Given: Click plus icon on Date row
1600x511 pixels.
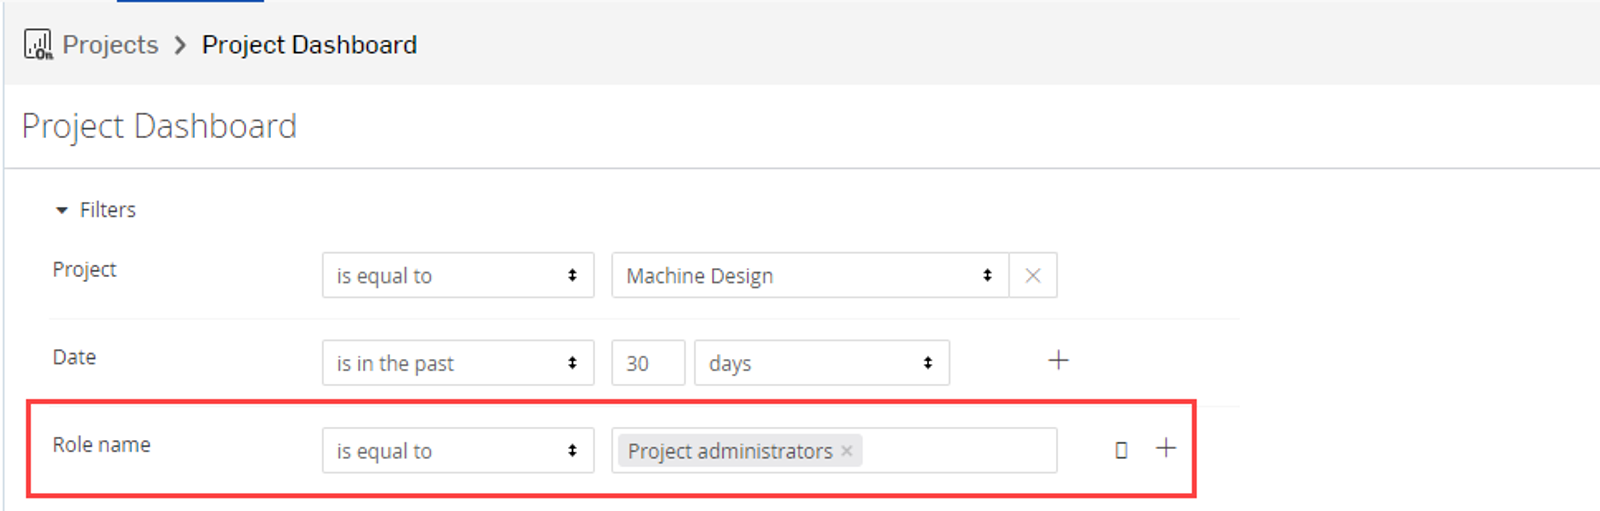Looking at the screenshot, I should pos(1058,360).
